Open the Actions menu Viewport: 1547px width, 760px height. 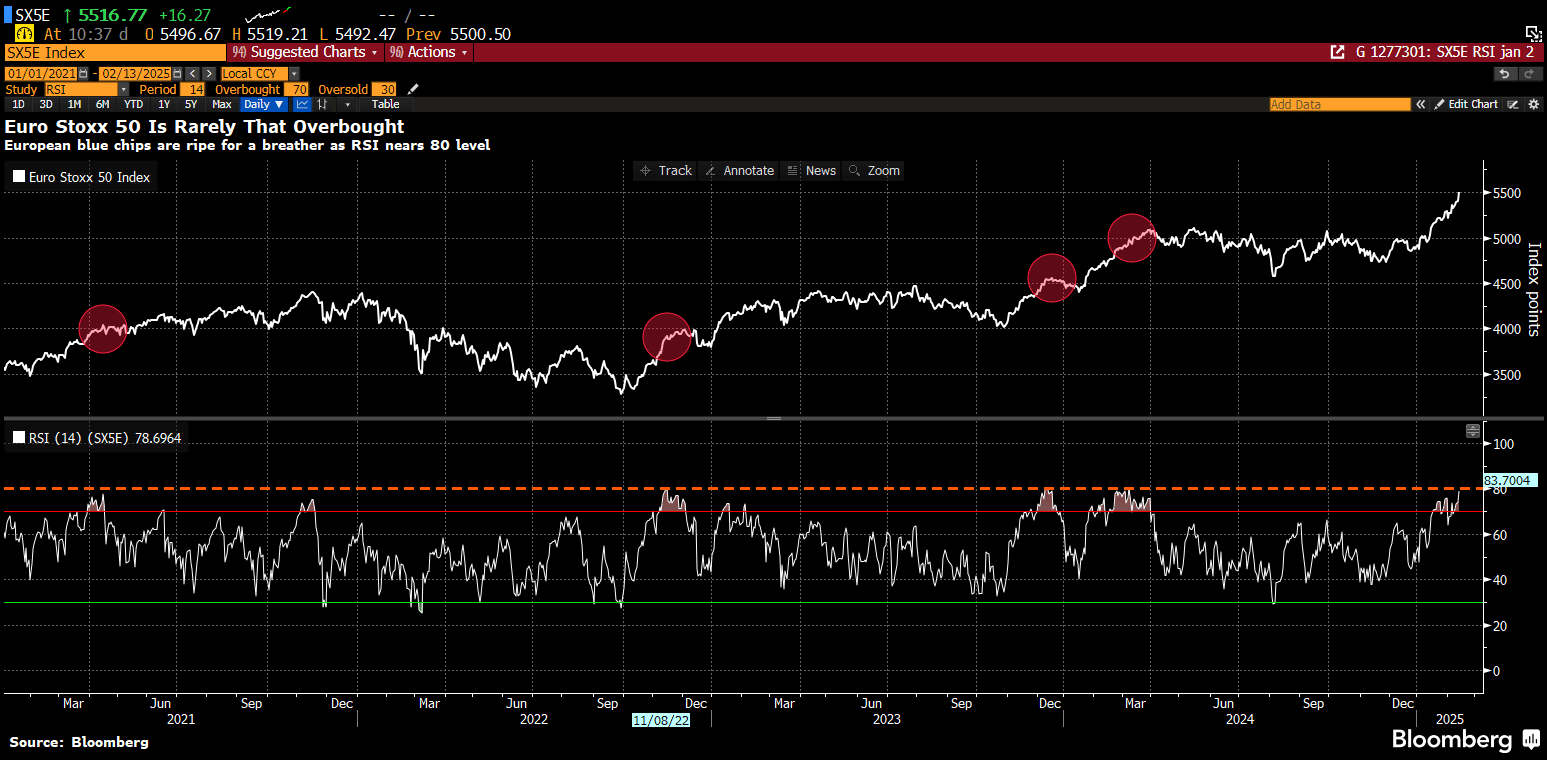tap(429, 52)
